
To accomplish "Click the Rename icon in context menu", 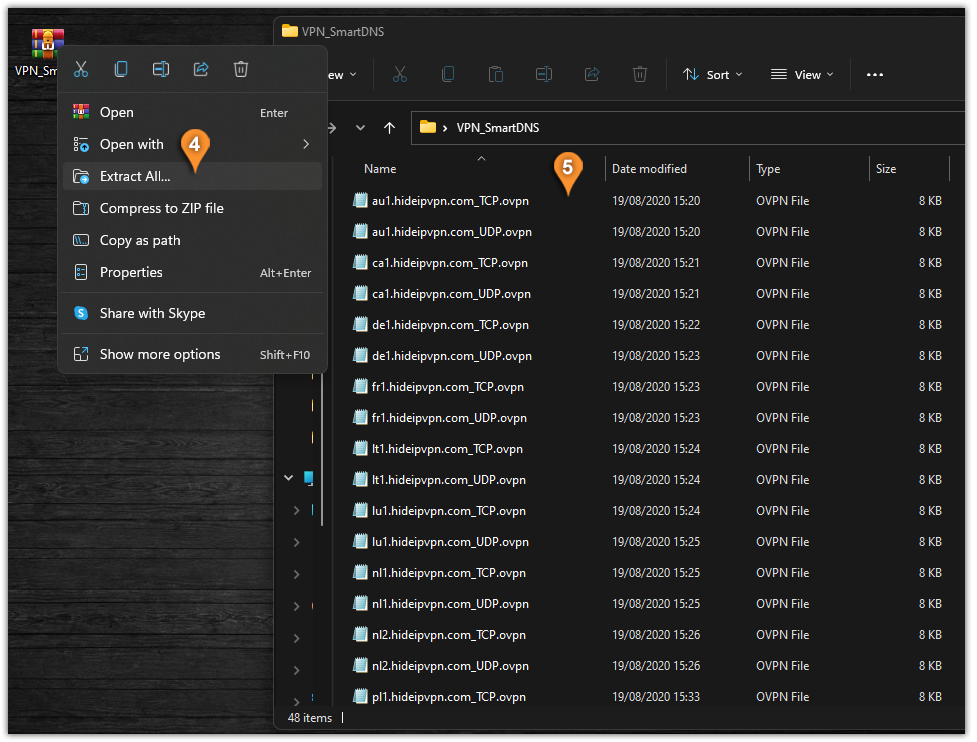I will pyautogui.click(x=161, y=69).
